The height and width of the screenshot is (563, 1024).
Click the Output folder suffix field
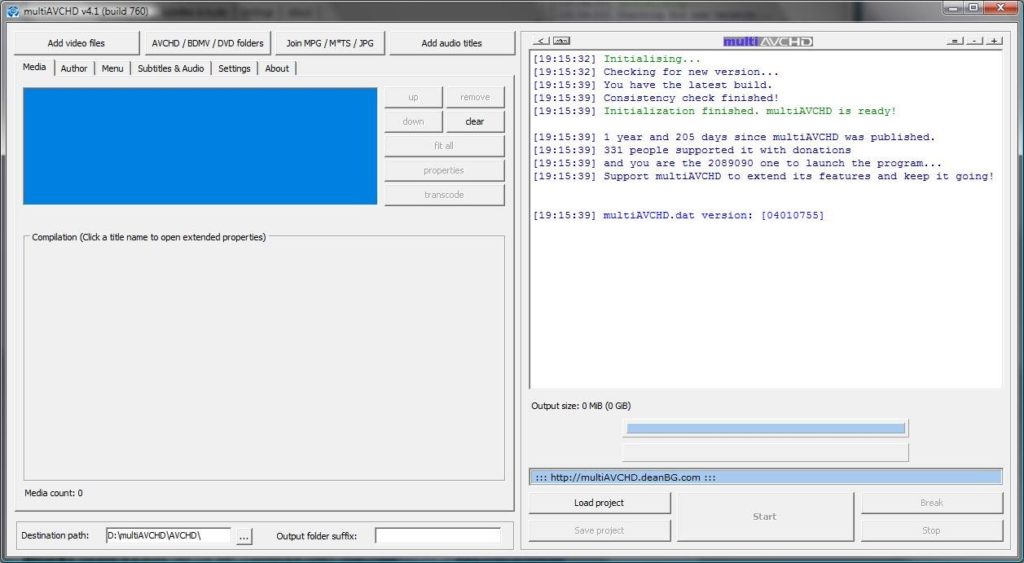point(438,536)
